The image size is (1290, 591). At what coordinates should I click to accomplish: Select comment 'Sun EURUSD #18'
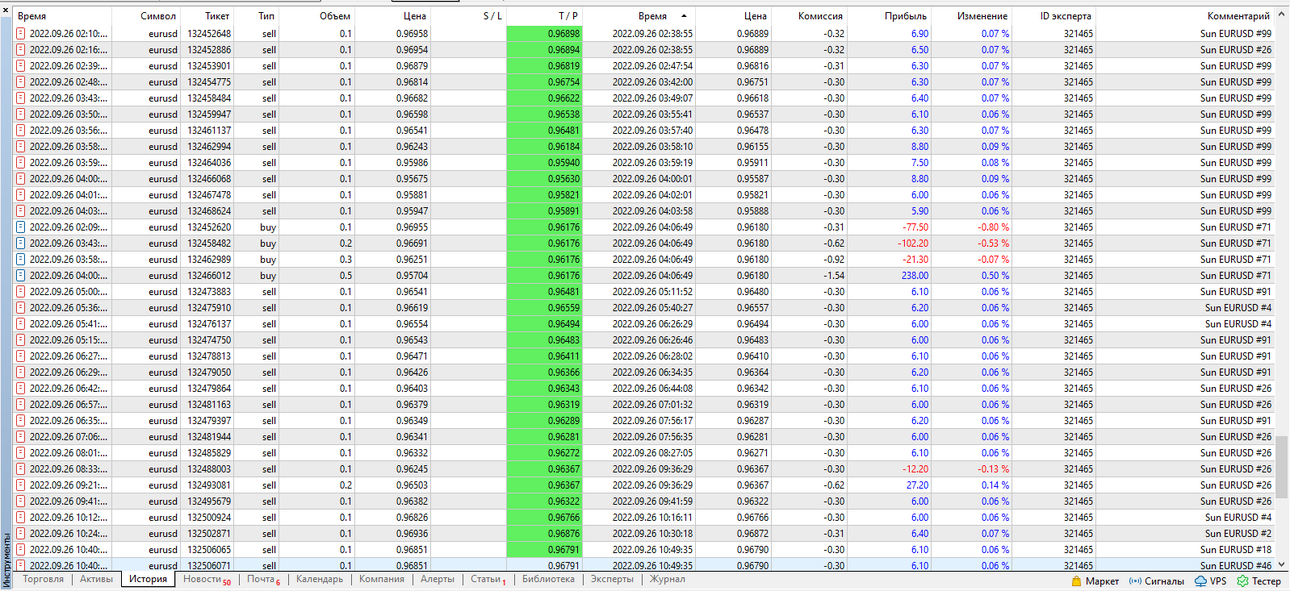1236,549
